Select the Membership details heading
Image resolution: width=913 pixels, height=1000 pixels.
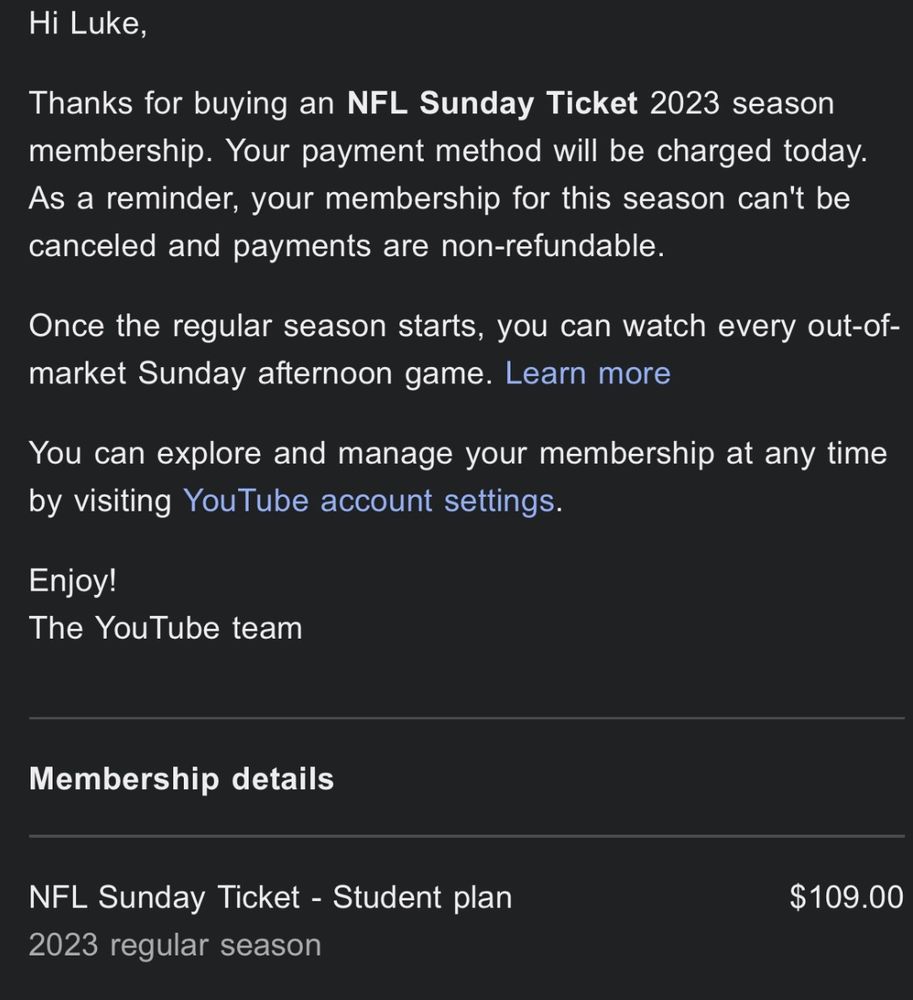tap(182, 779)
